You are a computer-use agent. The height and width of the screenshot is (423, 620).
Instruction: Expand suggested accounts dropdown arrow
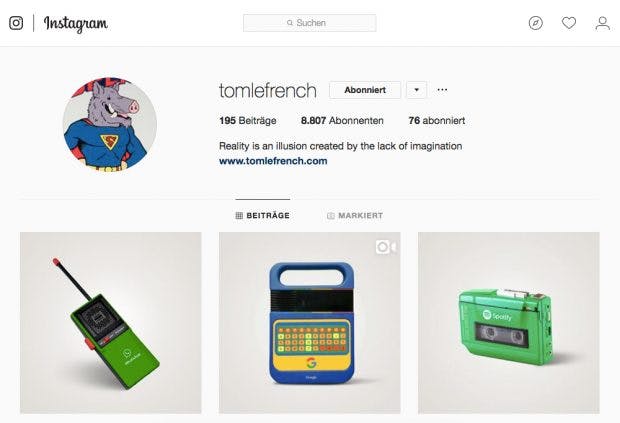416,90
